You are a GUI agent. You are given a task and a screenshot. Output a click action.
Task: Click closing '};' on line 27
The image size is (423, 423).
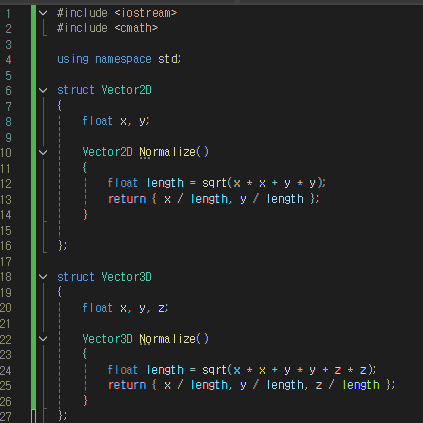click(62, 416)
